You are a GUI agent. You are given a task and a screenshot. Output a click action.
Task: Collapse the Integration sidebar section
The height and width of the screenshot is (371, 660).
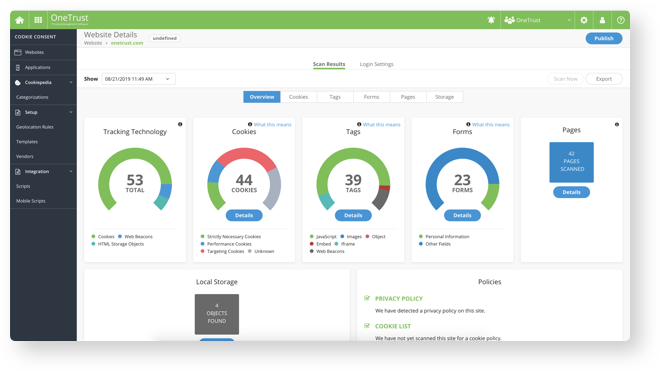pos(70,171)
